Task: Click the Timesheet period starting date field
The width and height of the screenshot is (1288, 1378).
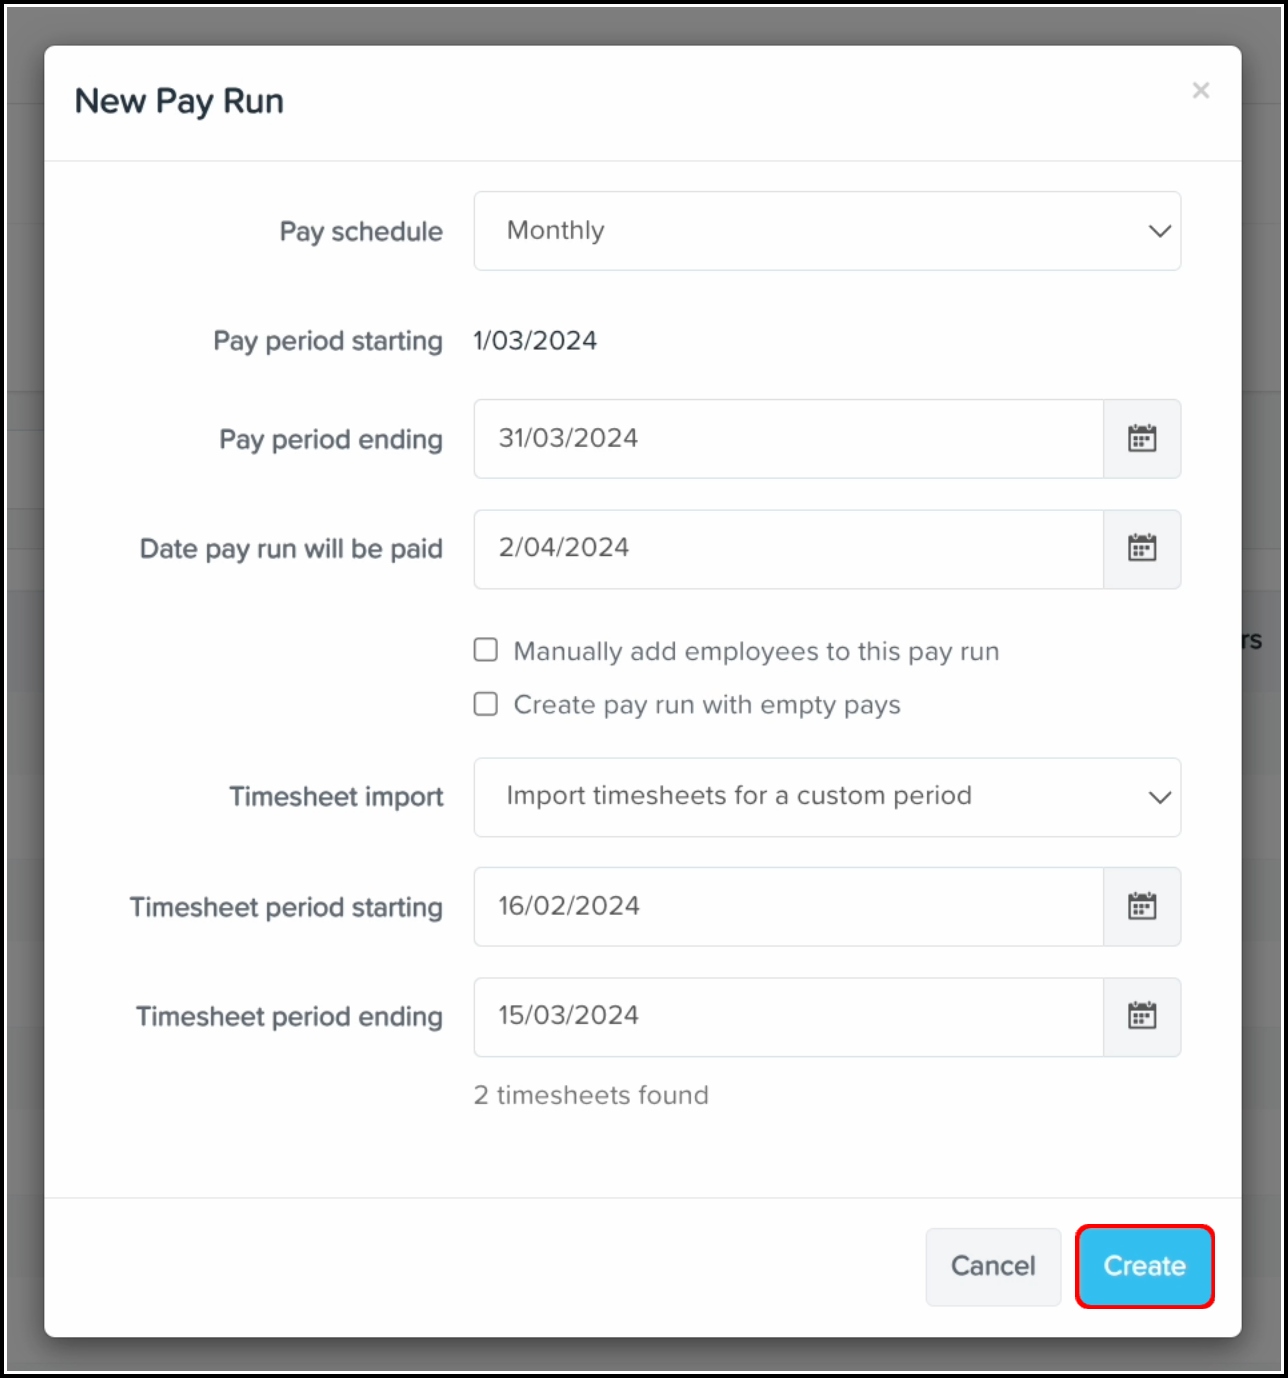Action: [x=788, y=907]
